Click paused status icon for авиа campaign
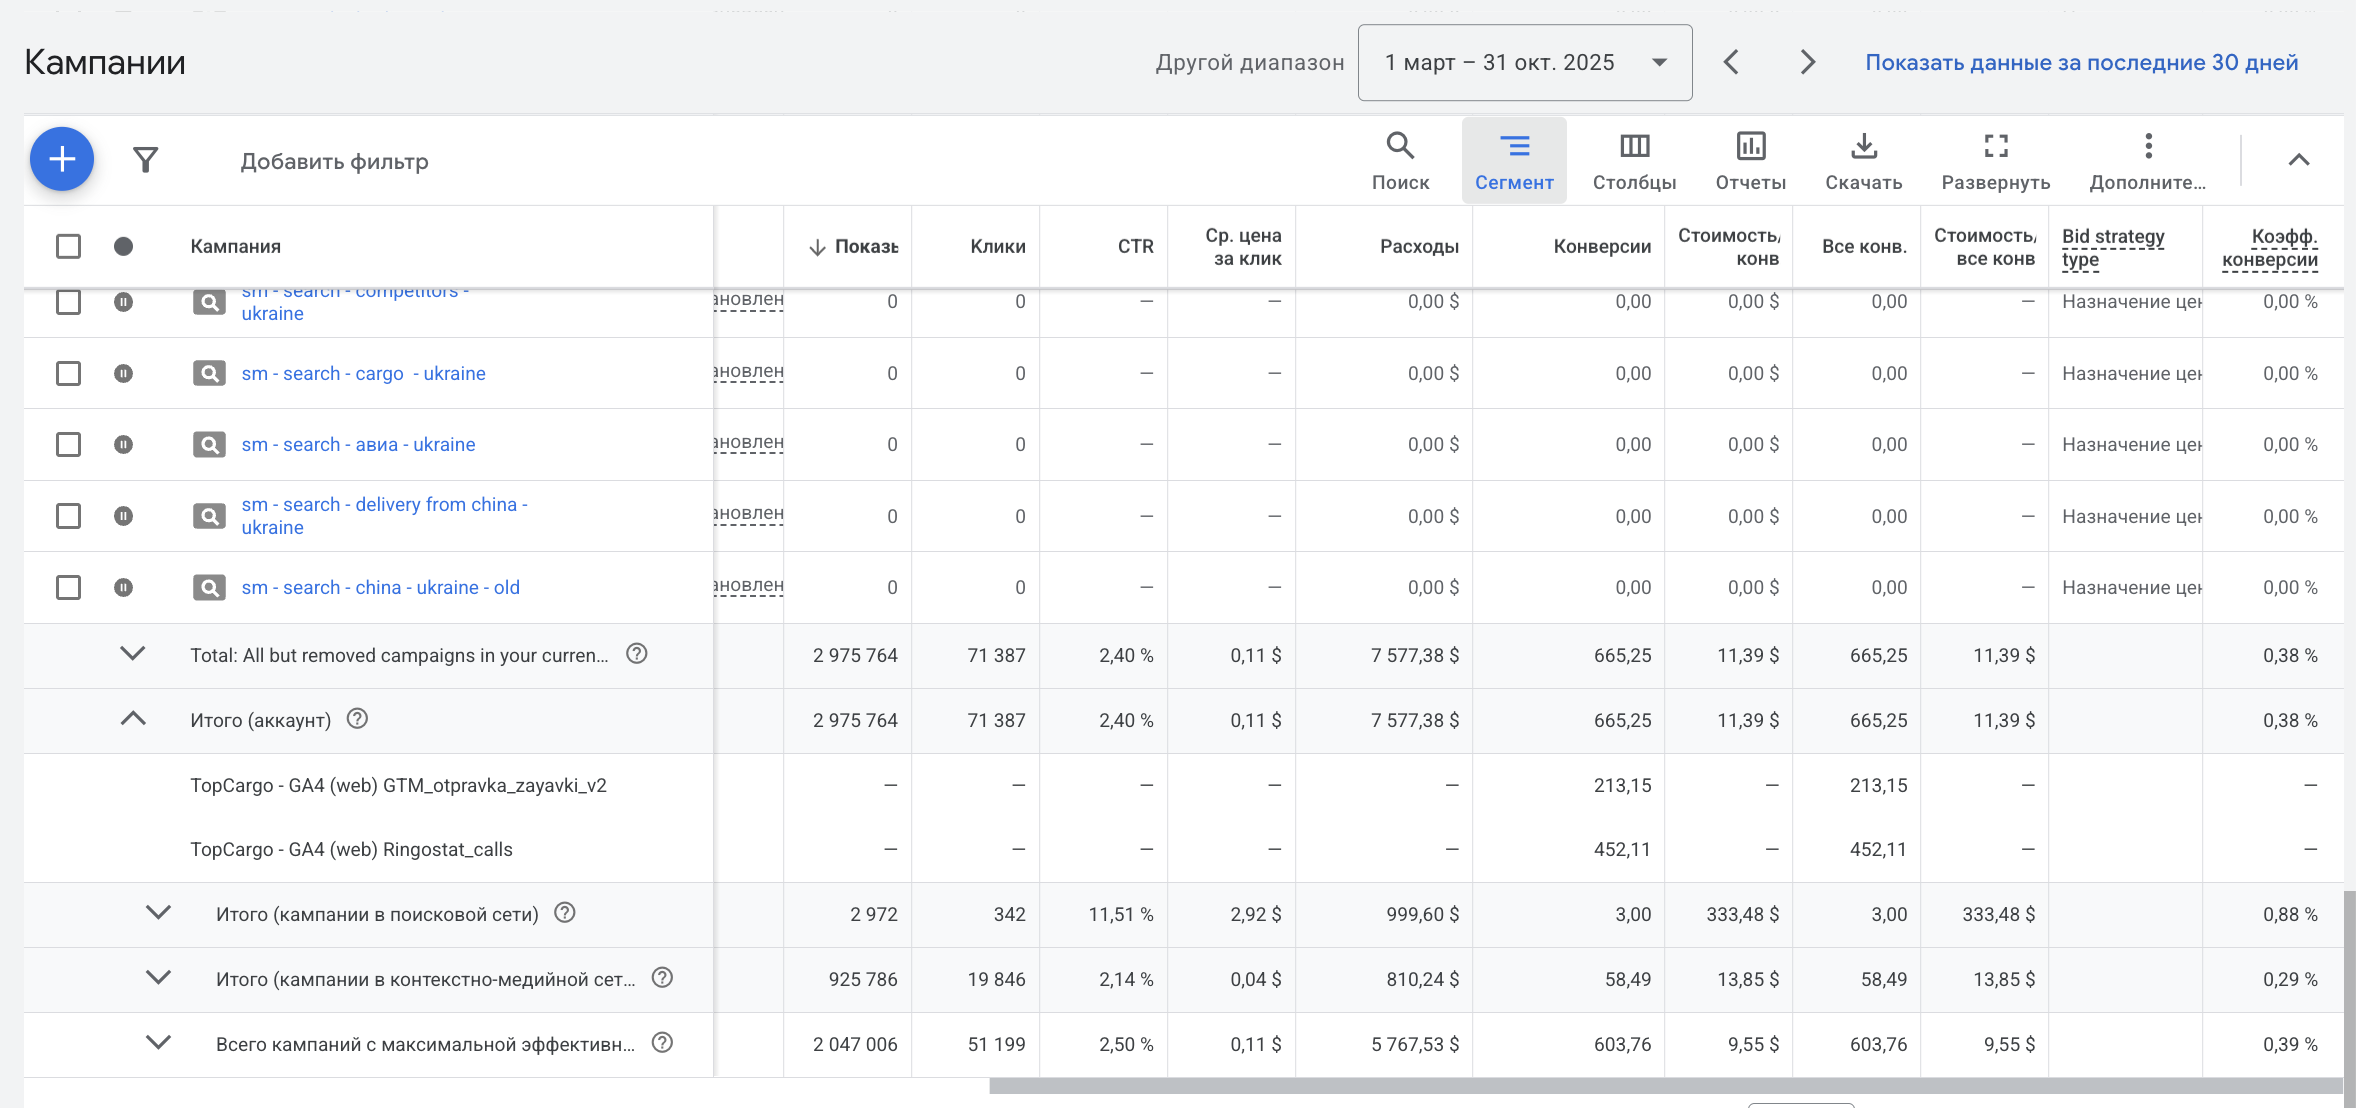The height and width of the screenshot is (1108, 2356). click(x=123, y=444)
